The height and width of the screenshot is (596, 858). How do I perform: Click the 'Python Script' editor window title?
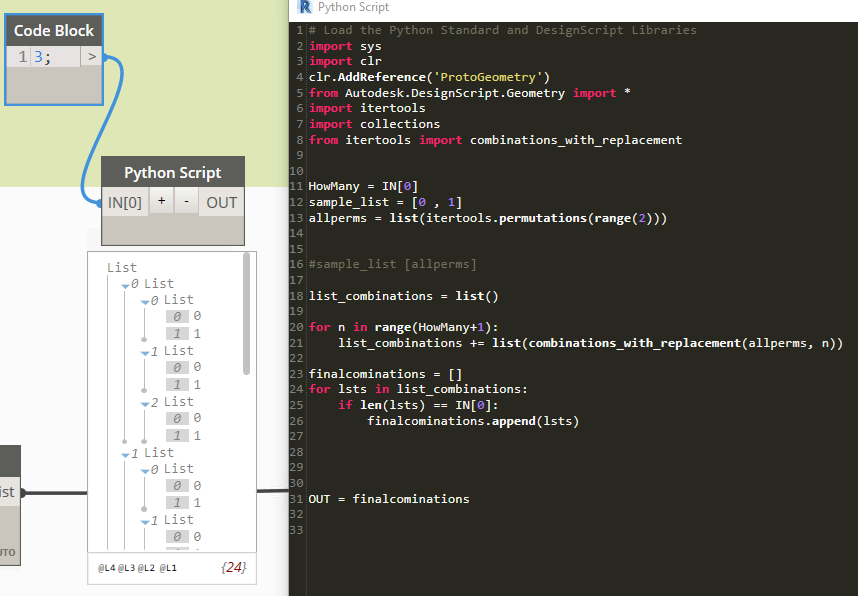click(x=353, y=7)
